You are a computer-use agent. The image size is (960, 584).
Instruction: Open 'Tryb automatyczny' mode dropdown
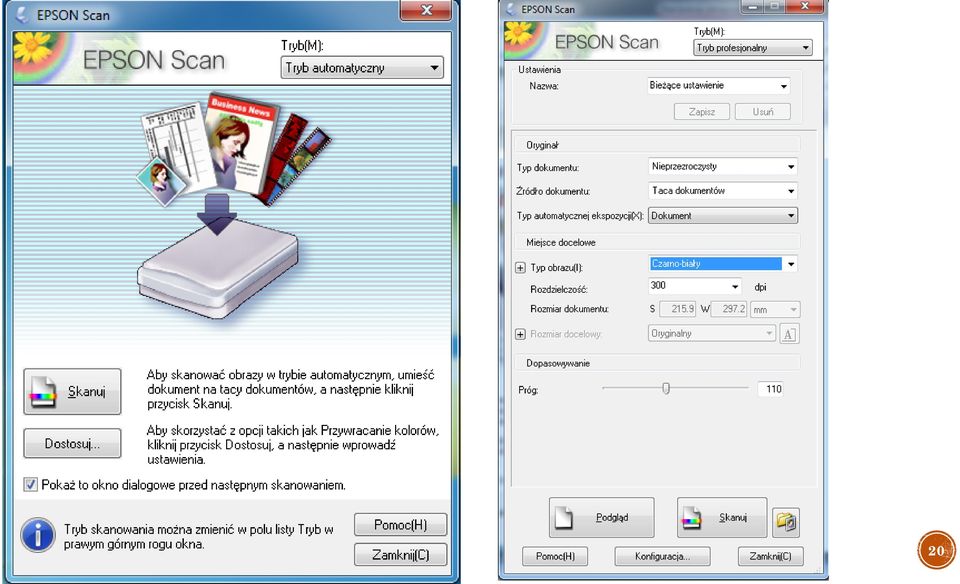[362, 67]
